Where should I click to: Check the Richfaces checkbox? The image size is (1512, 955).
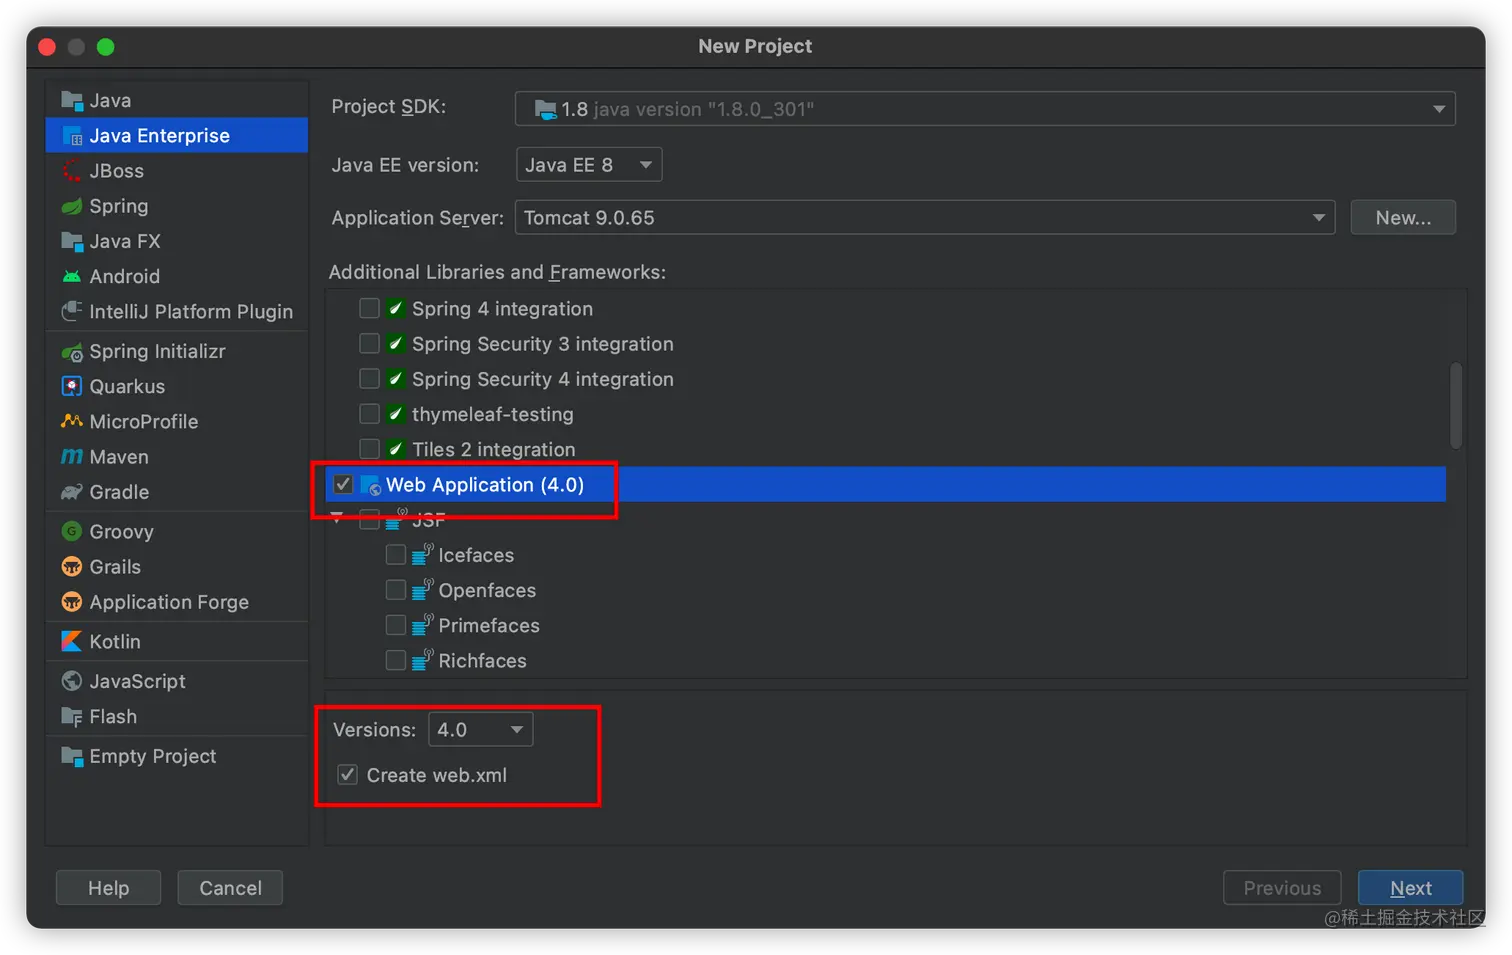[396, 660]
